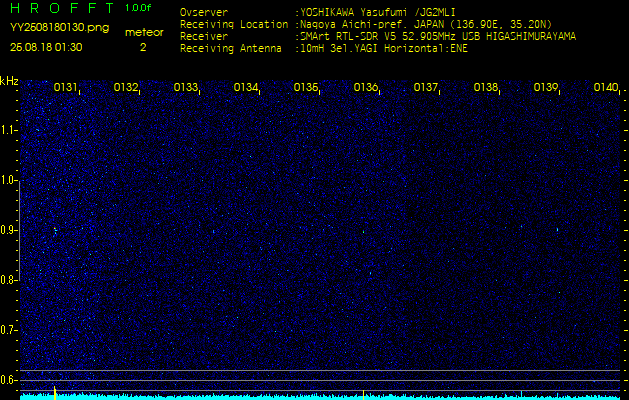Click the Ovserver field label

pyautogui.click(x=204, y=12)
